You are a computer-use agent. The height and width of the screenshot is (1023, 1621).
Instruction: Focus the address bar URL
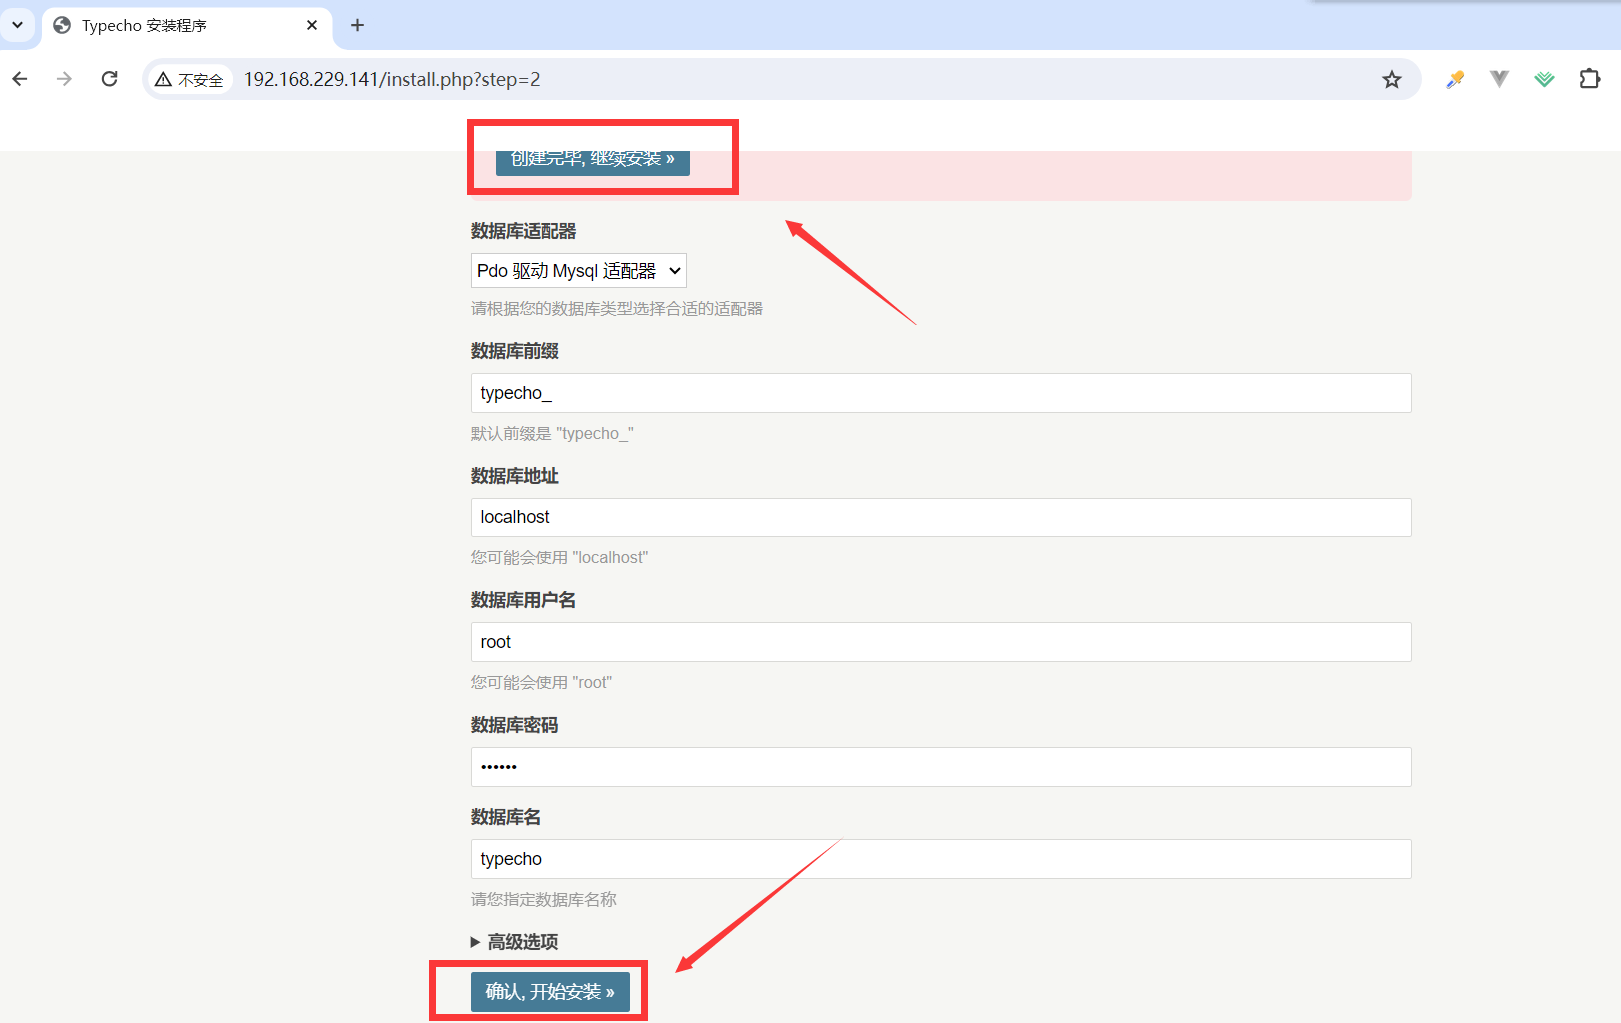(392, 79)
